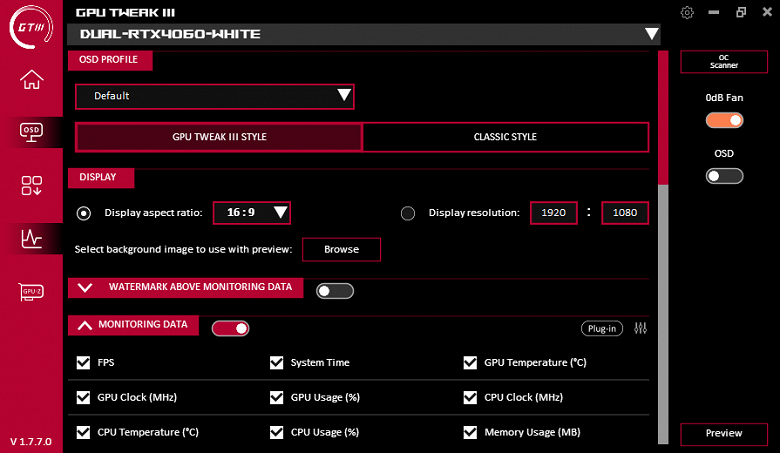Uncheck GPU Clock (MHz) checkbox
780x453 pixels.
tap(83, 397)
